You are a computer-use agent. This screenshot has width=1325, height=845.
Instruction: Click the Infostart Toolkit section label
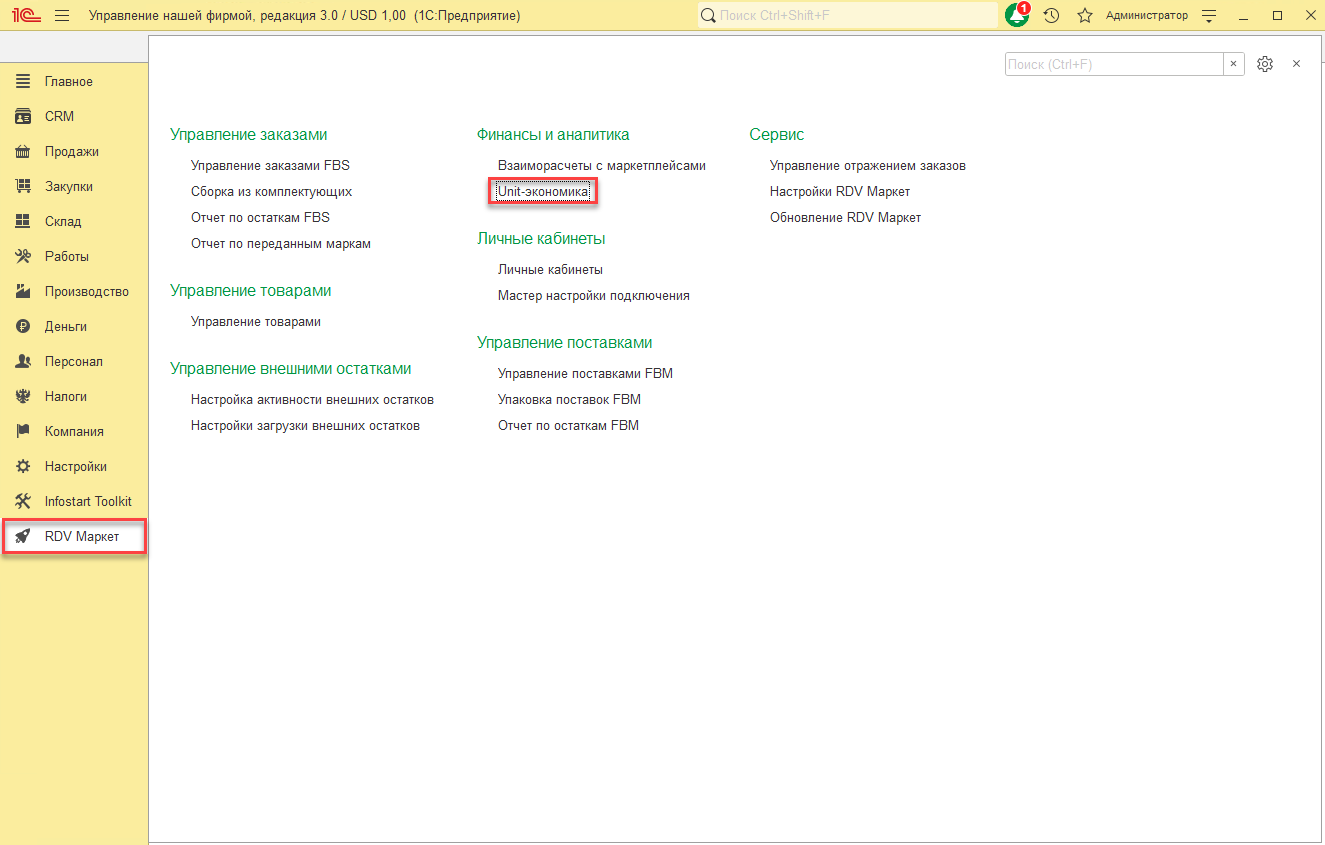pyautogui.click(x=88, y=501)
